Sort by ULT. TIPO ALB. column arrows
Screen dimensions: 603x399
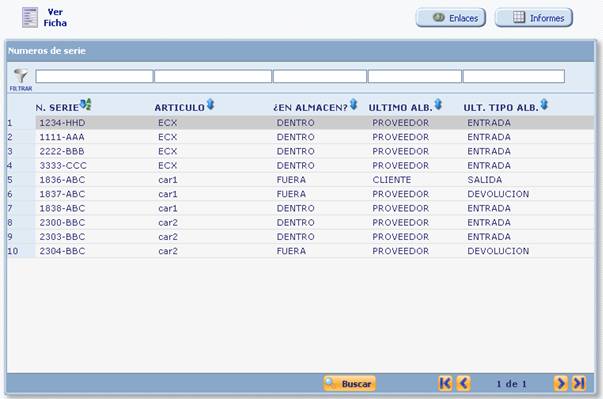[x=544, y=105]
